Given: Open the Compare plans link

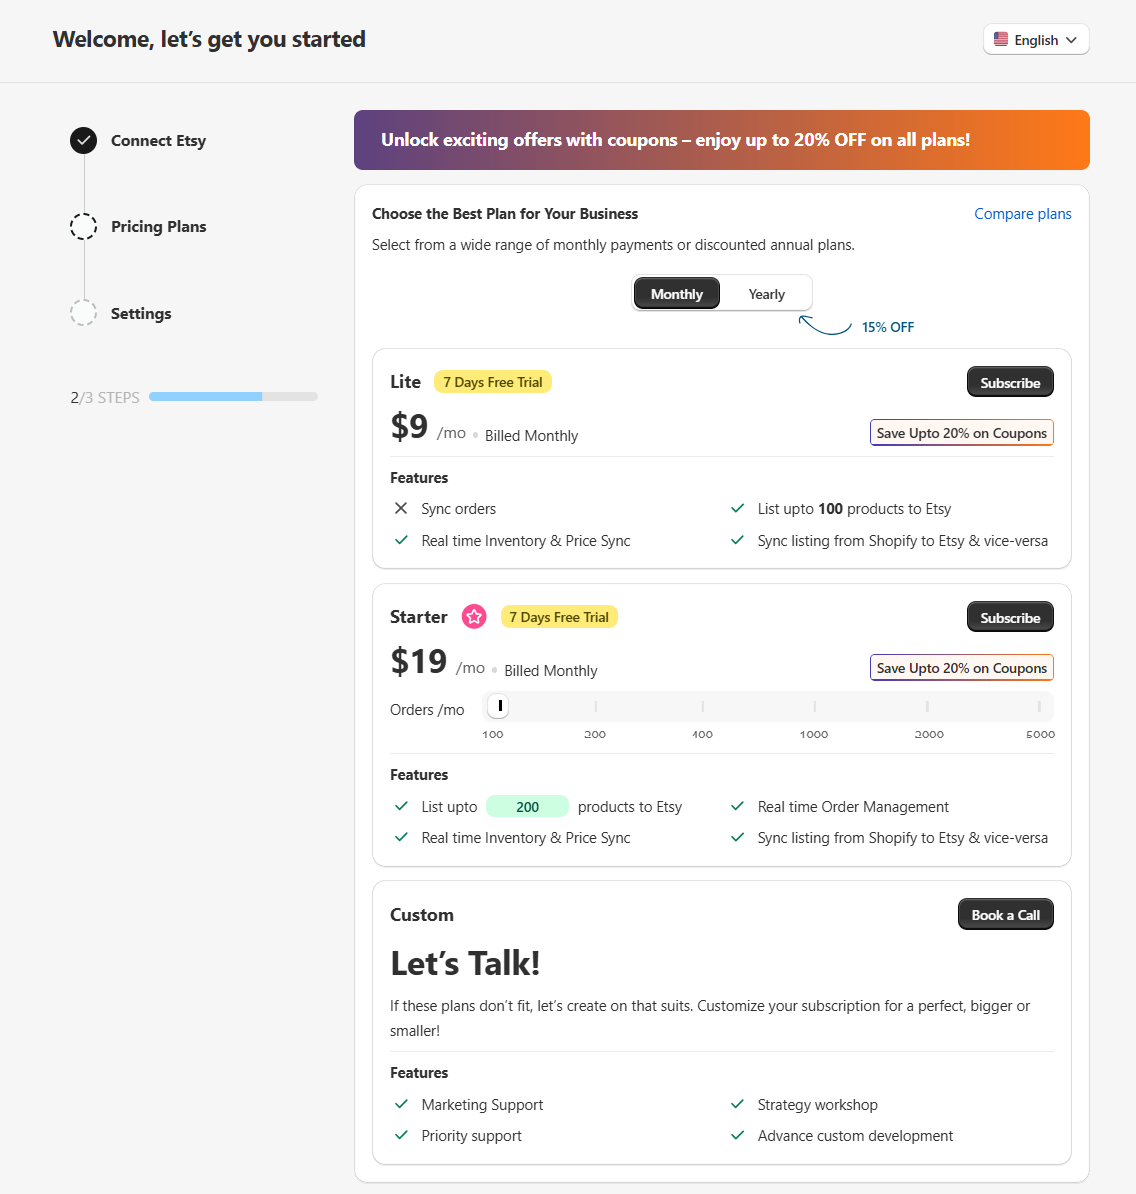Looking at the screenshot, I should coord(1023,214).
